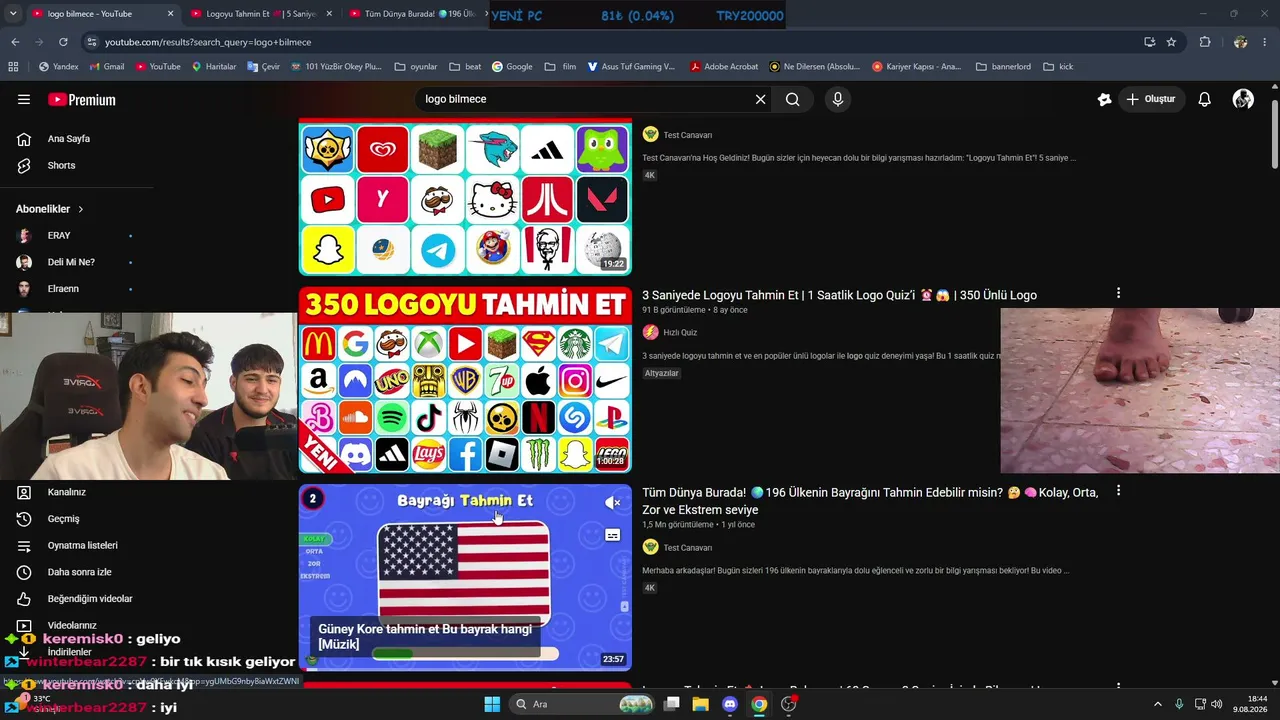Click the YouTube Premium logo
This screenshot has height=720, width=1280.
click(x=82, y=99)
